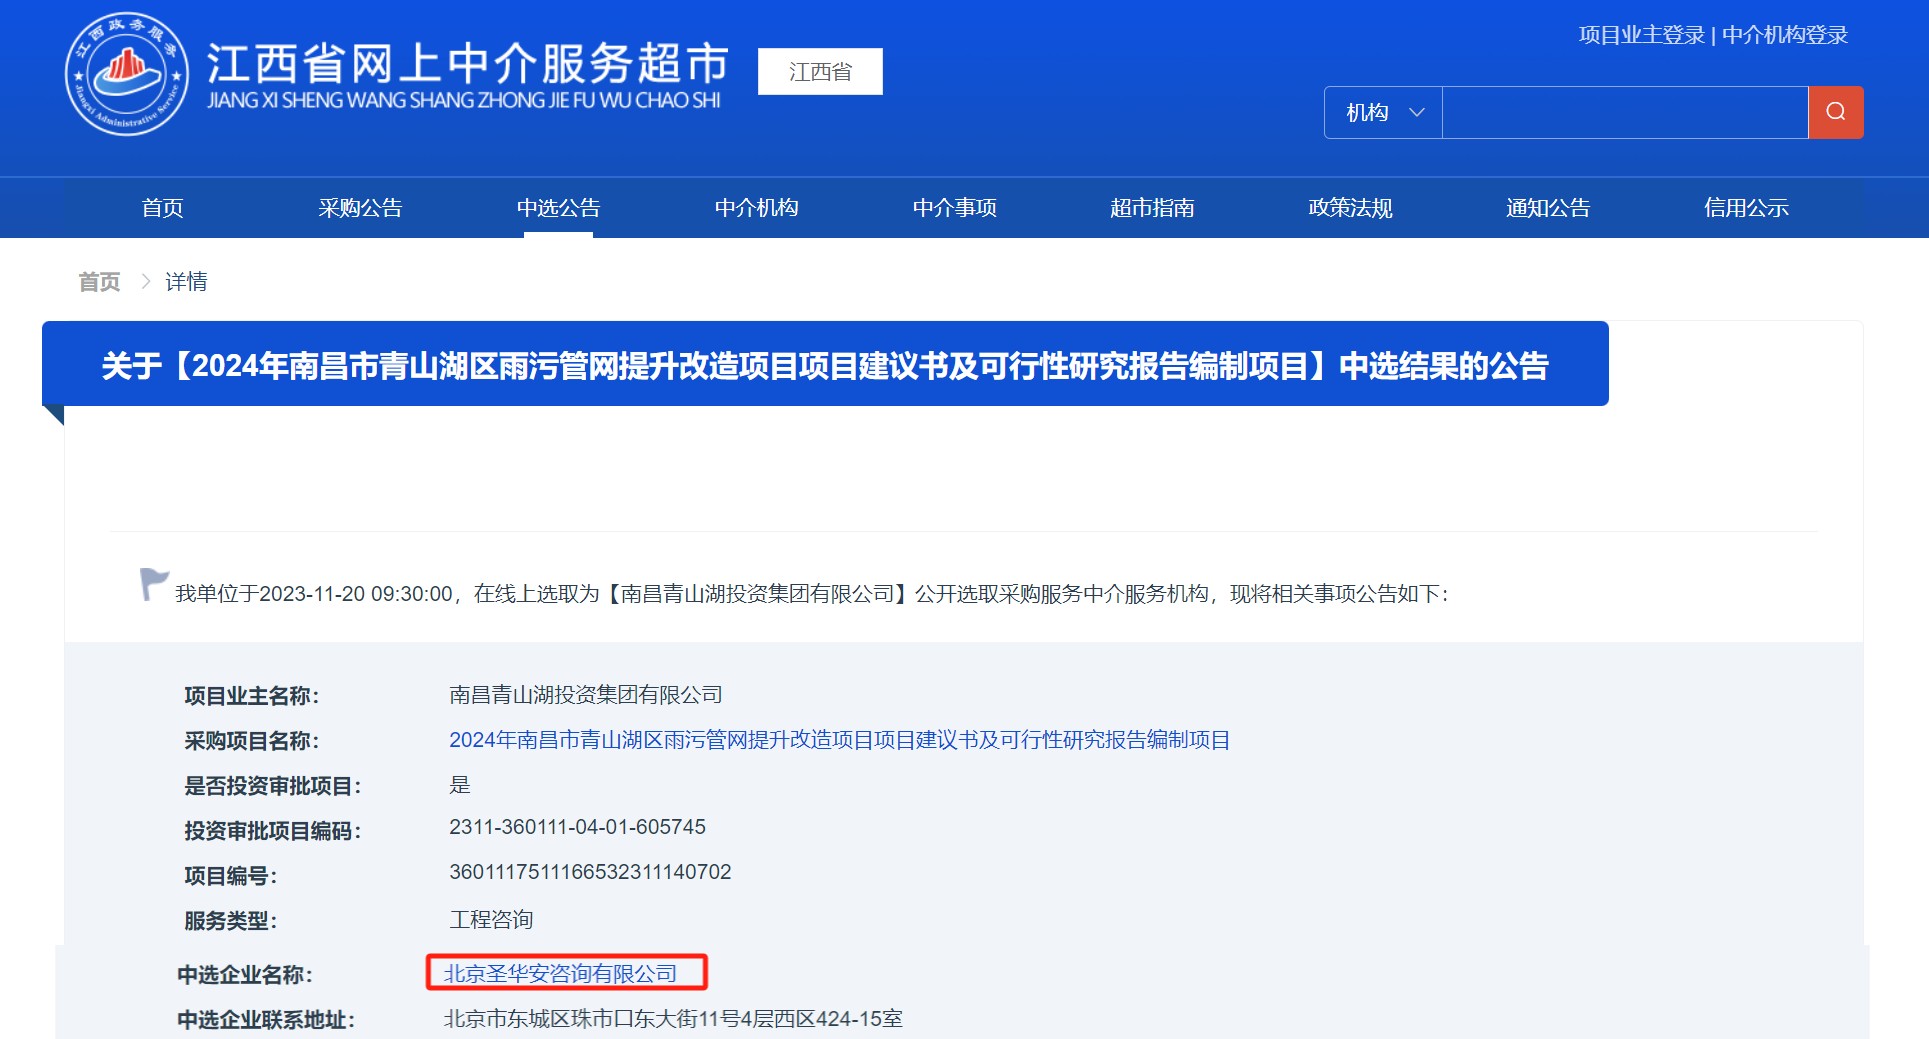This screenshot has height=1039, width=1929.
Task: Click the 是否投资审批项目 field label
Action: (273, 786)
